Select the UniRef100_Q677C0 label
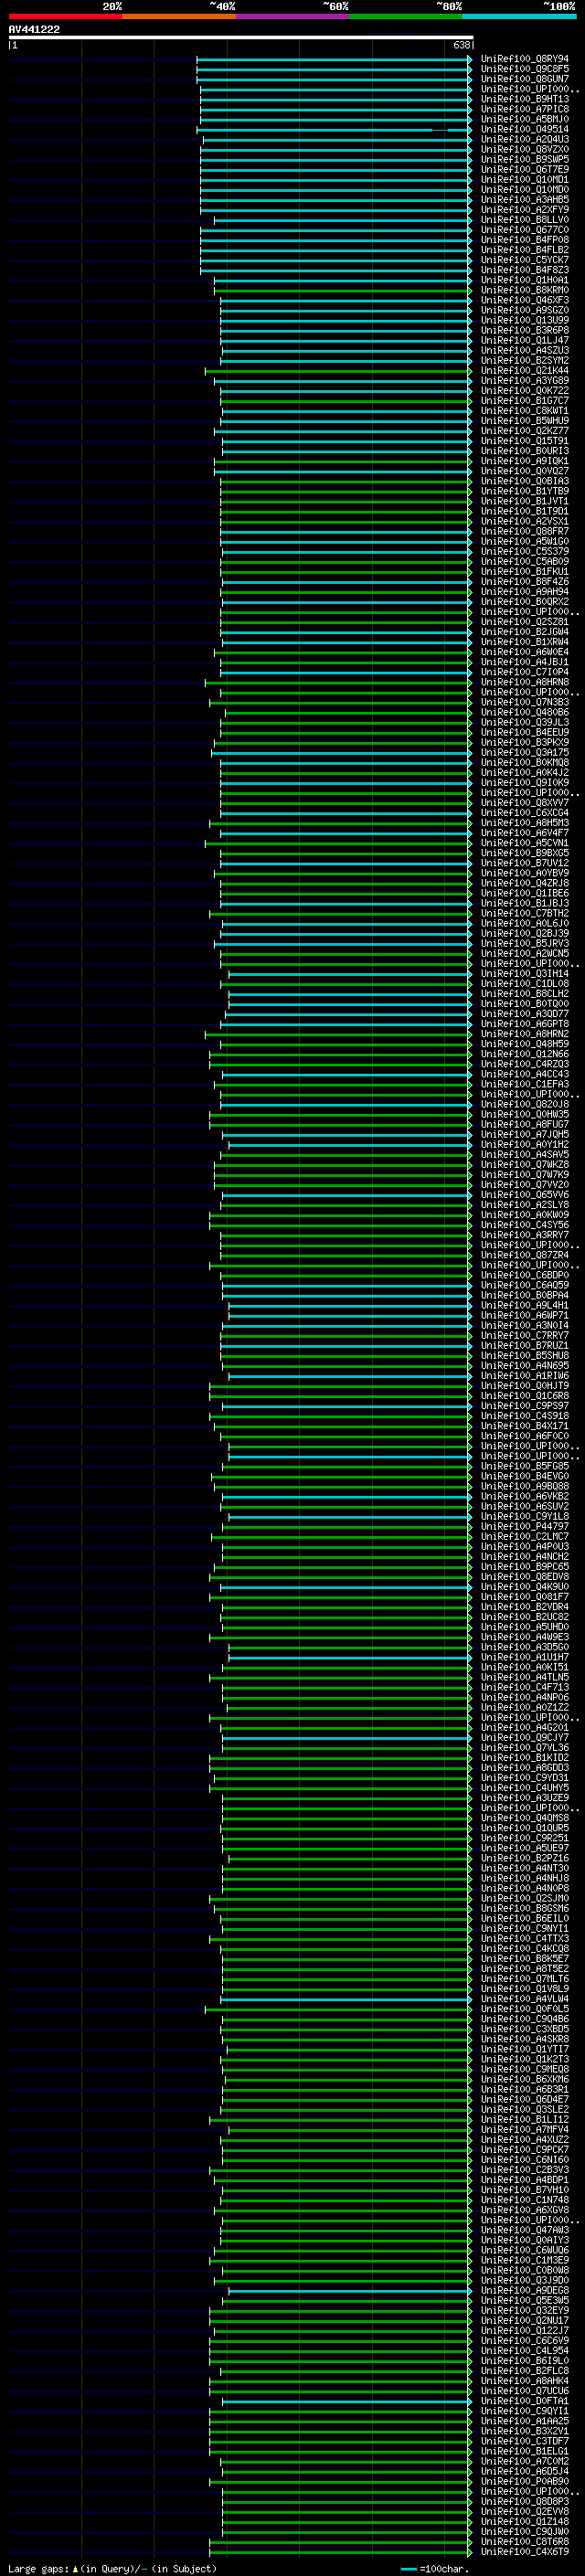The height and width of the screenshot is (2576, 585). coord(525,230)
